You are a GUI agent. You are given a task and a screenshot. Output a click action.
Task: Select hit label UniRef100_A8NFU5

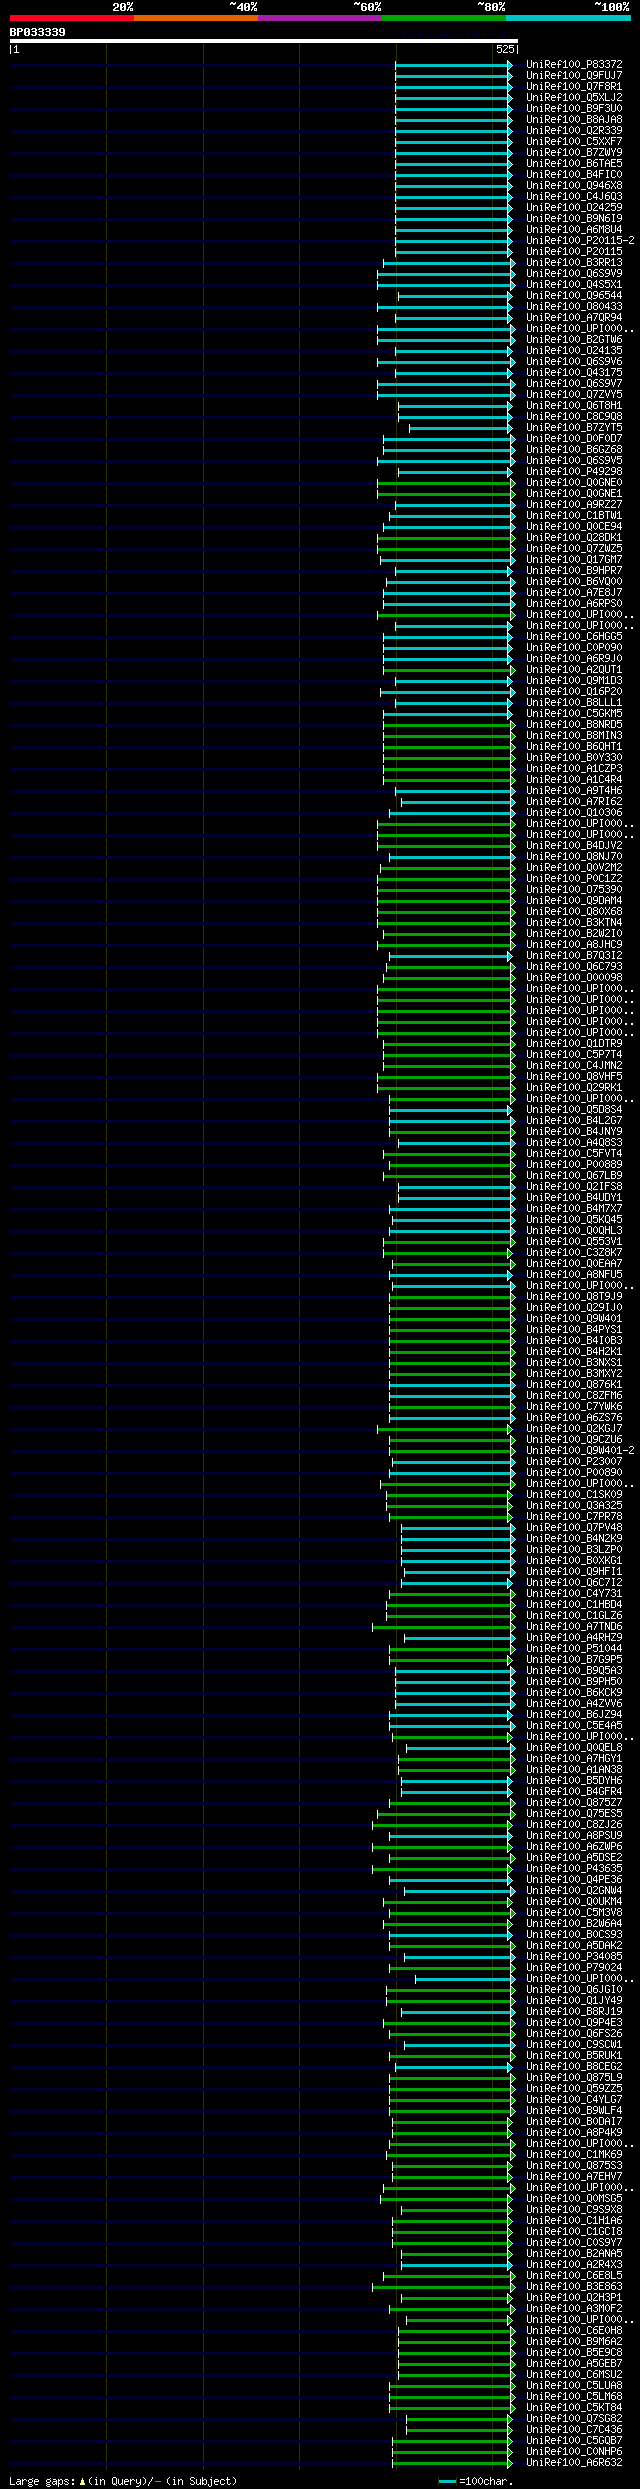click(x=574, y=1274)
